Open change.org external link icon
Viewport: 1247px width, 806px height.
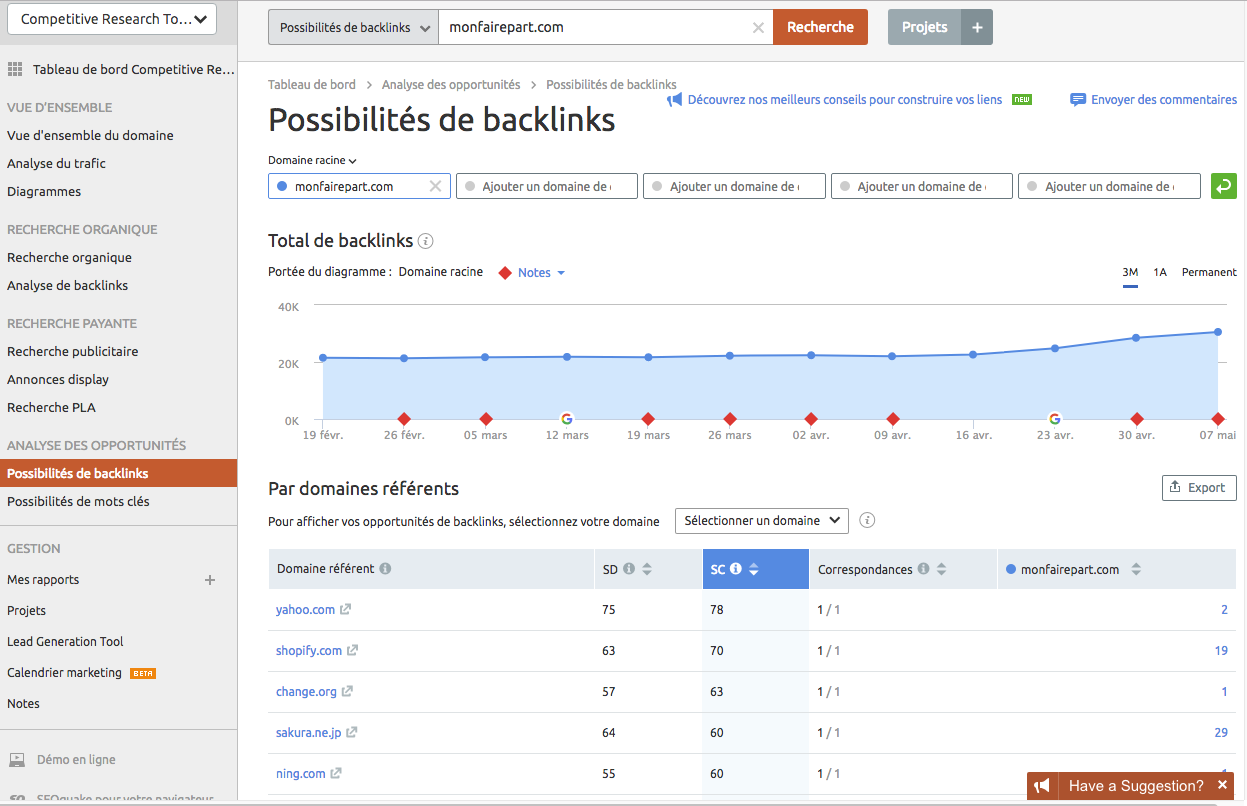pyautogui.click(x=347, y=691)
